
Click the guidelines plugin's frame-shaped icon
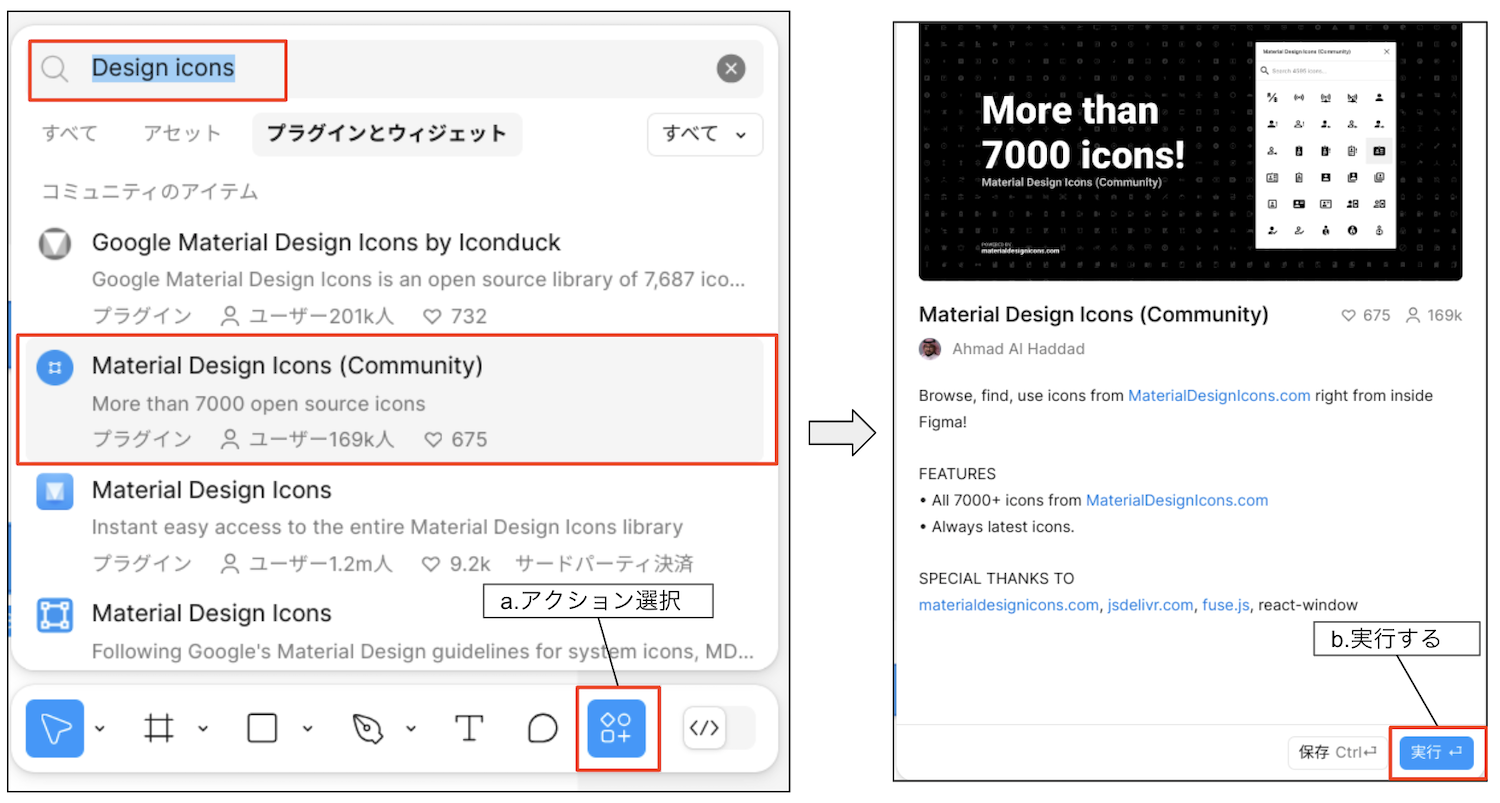pos(55,615)
